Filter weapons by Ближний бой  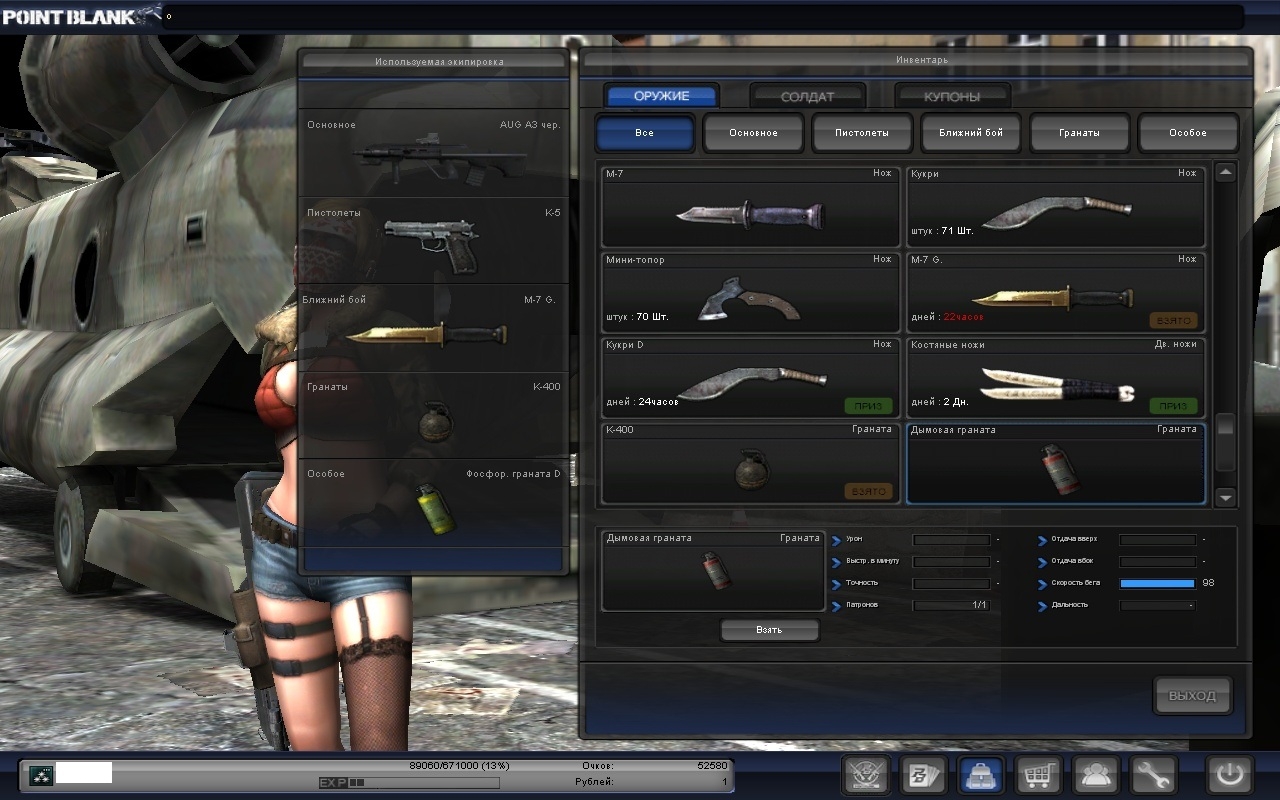(x=971, y=133)
